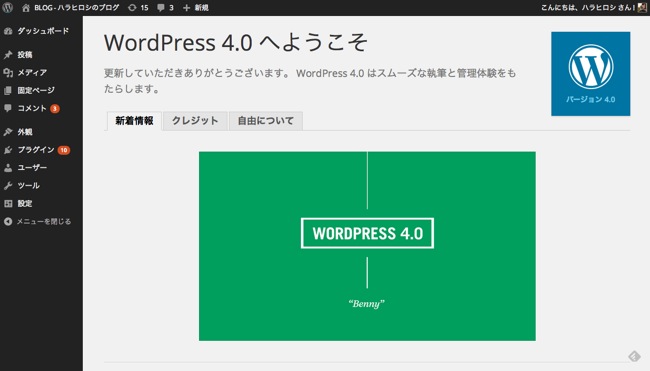Open the メディア media icon

(8, 73)
